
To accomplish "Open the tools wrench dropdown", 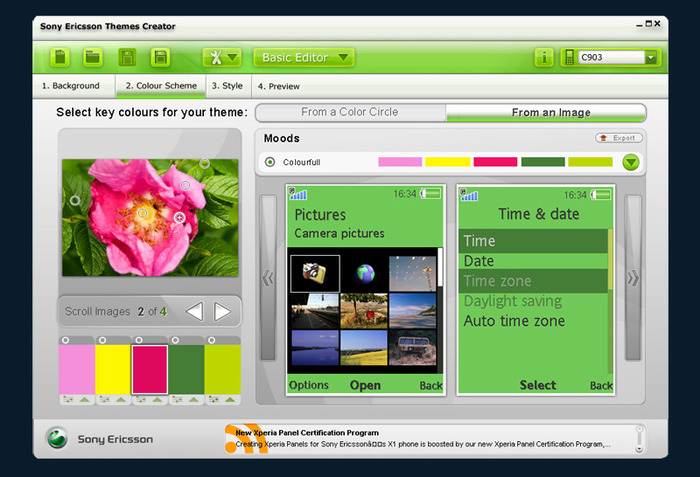I will [222, 58].
